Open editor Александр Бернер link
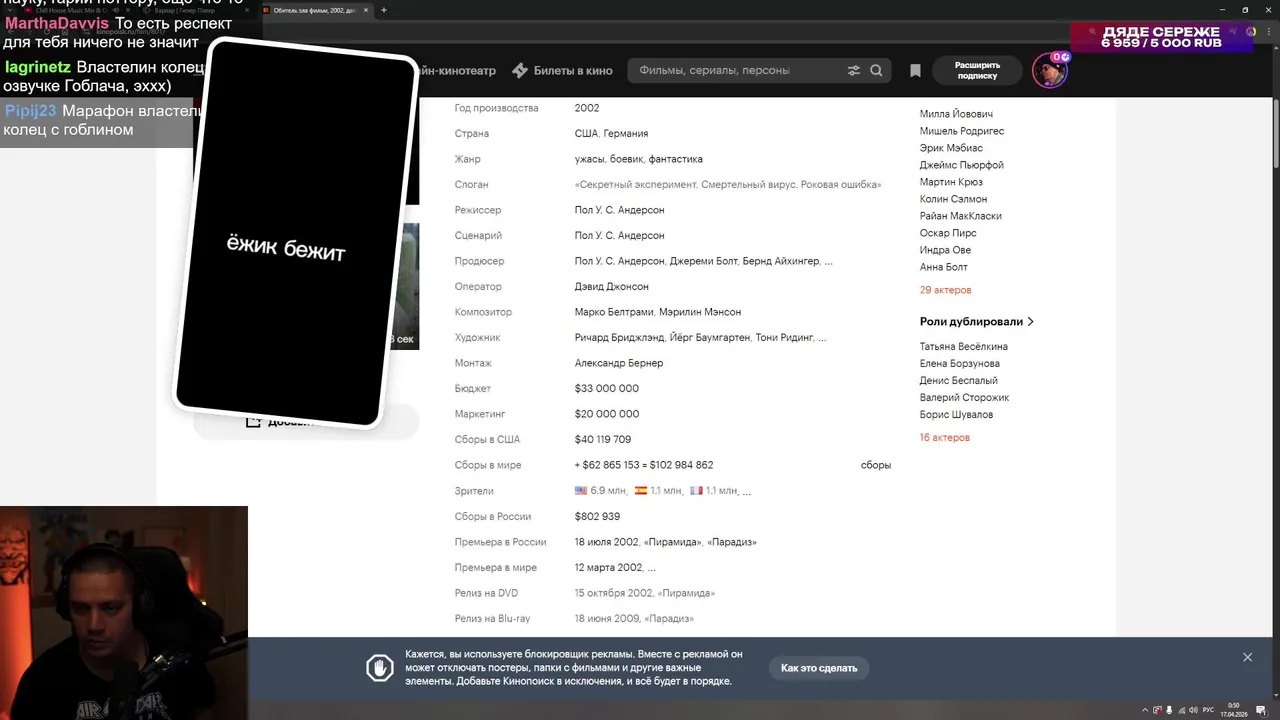The image size is (1280, 720). [x=619, y=363]
